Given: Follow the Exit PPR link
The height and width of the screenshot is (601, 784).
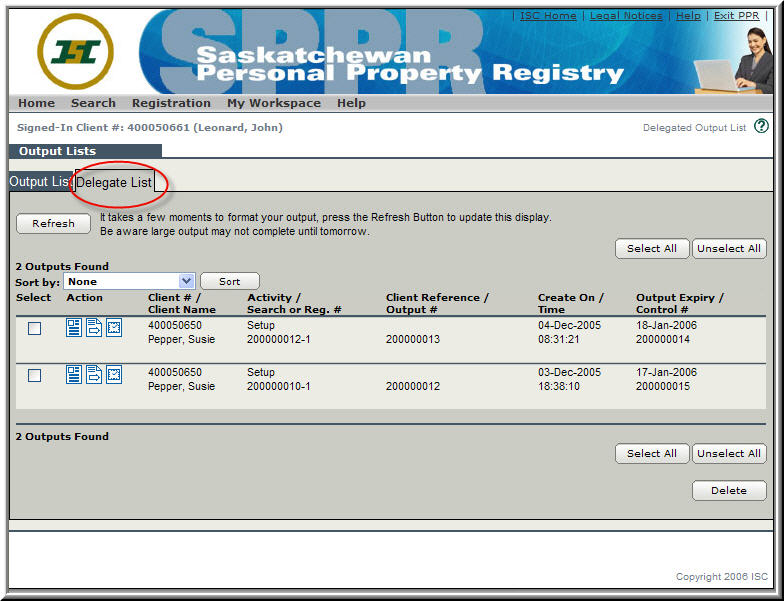Looking at the screenshot, I should point(736,16).
